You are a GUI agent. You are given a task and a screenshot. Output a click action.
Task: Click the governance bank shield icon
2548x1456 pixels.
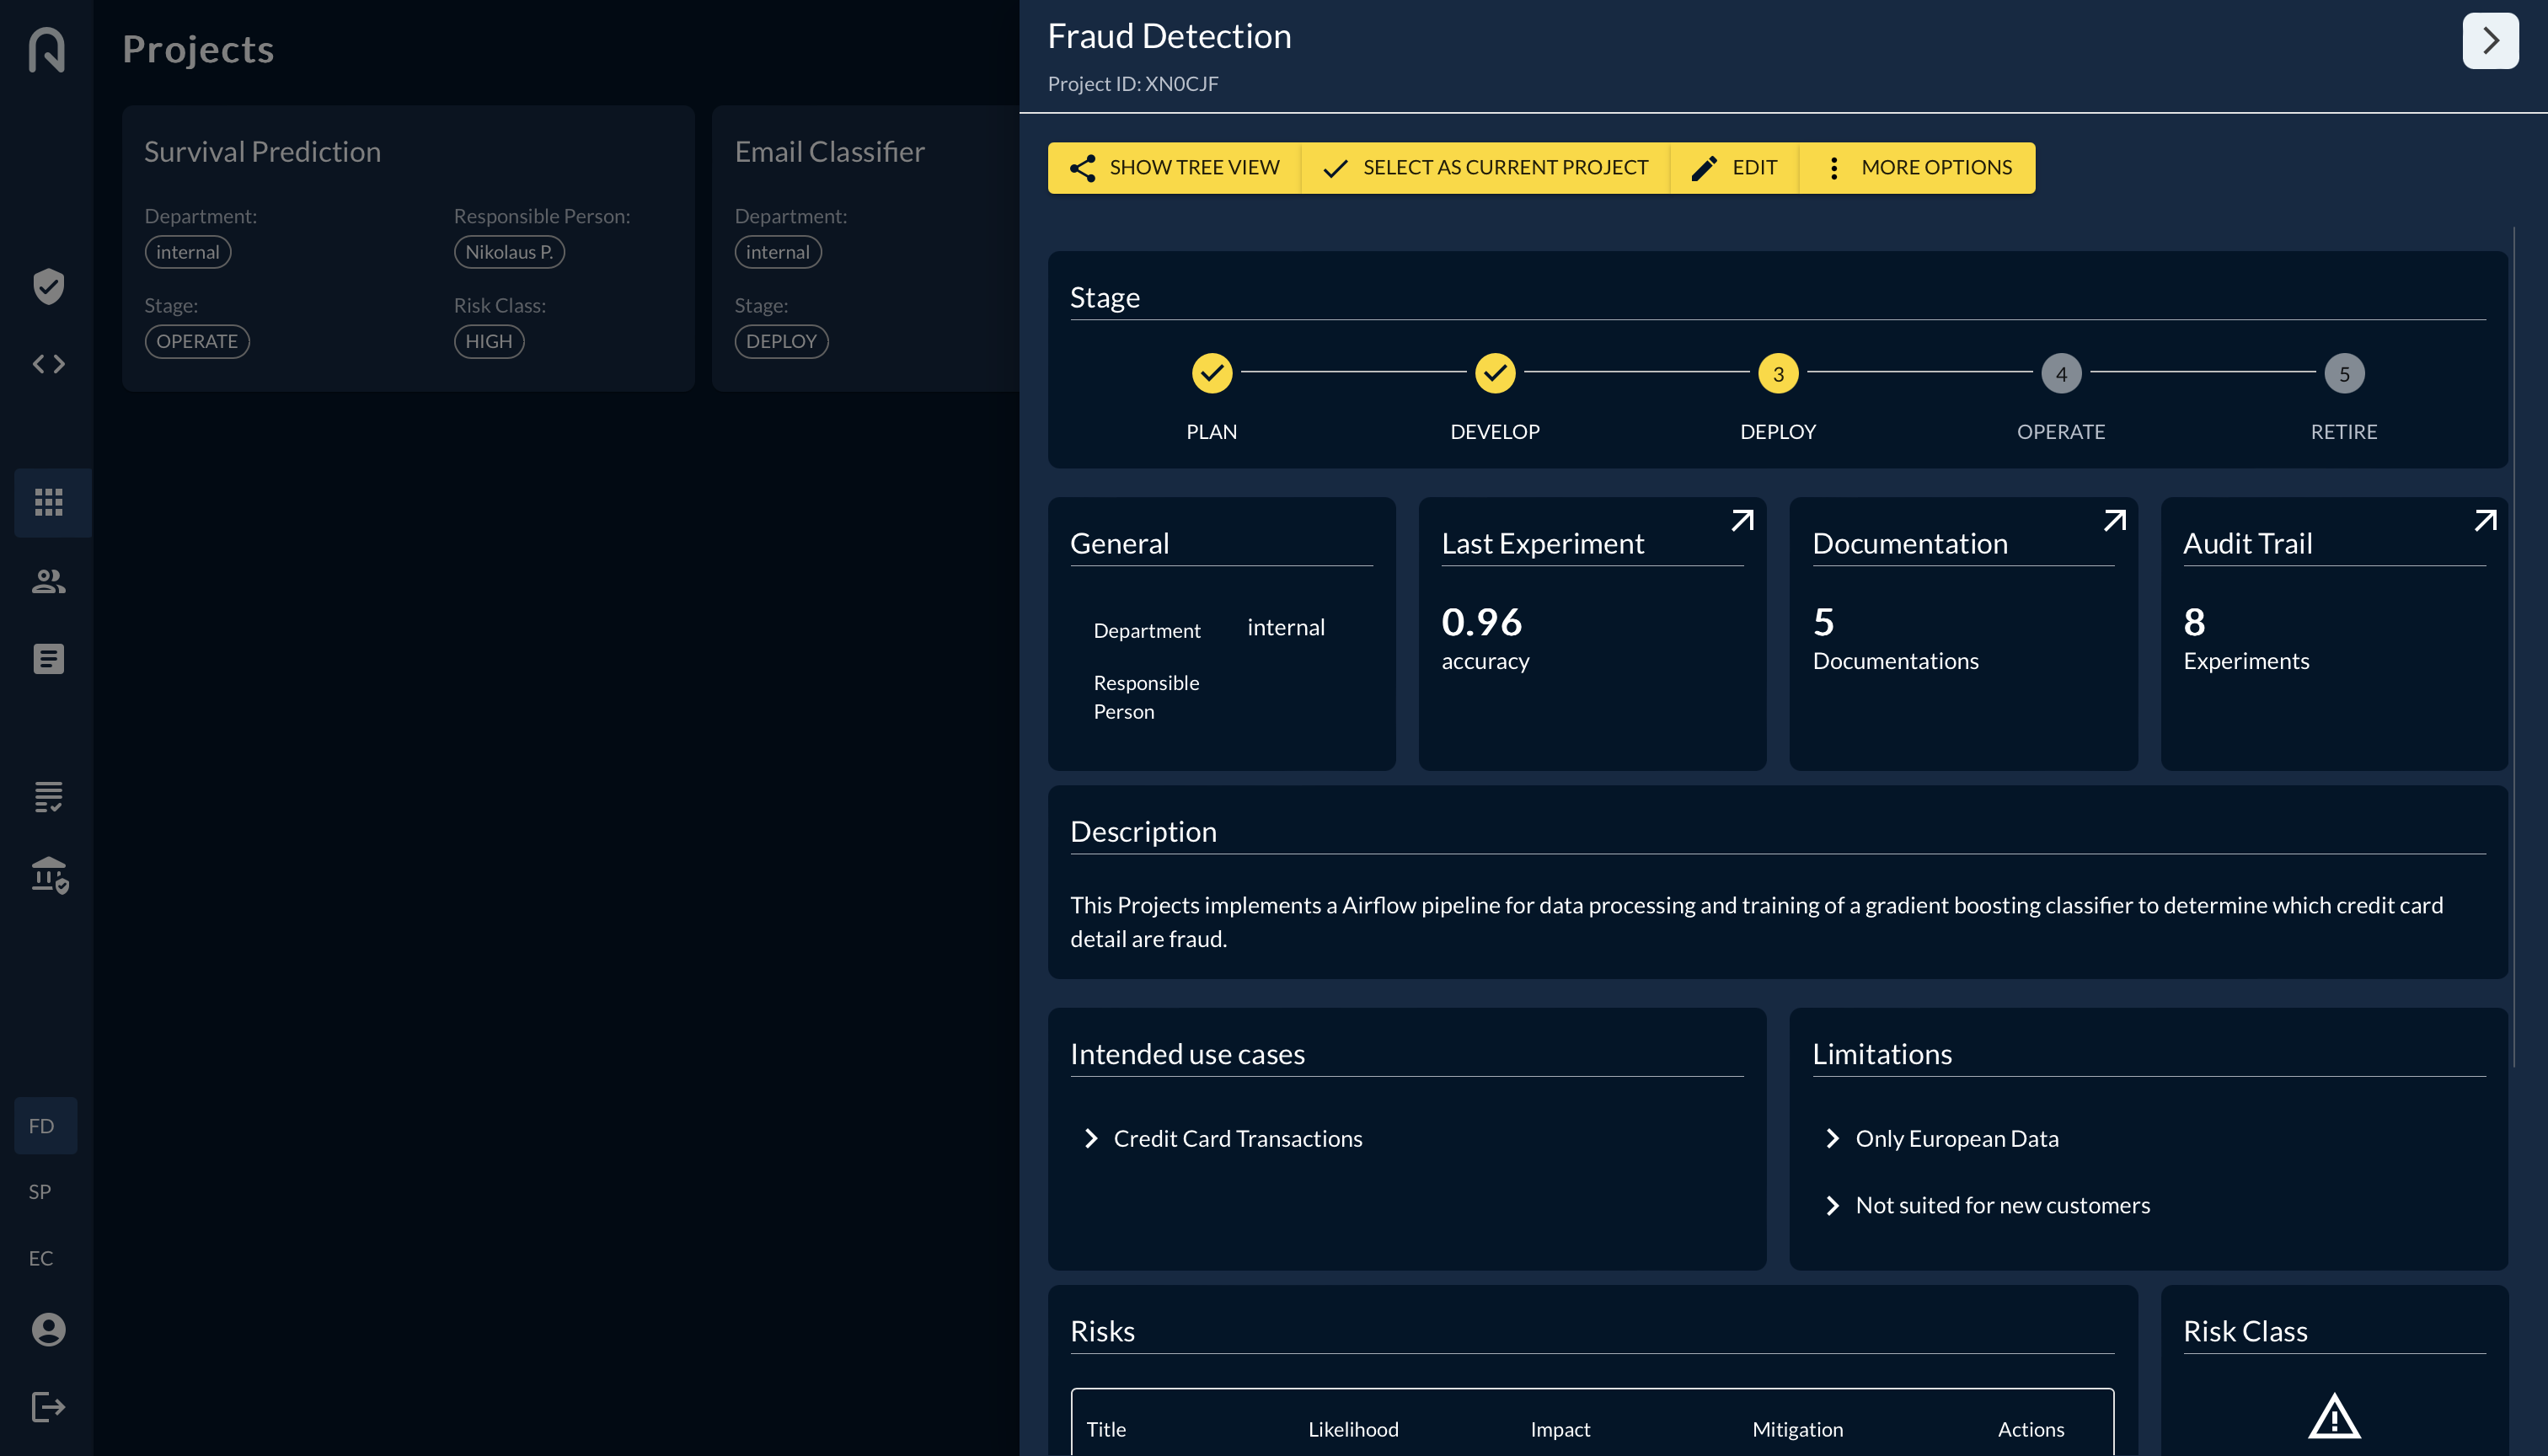pyautogui.click(x=48, y=875)
